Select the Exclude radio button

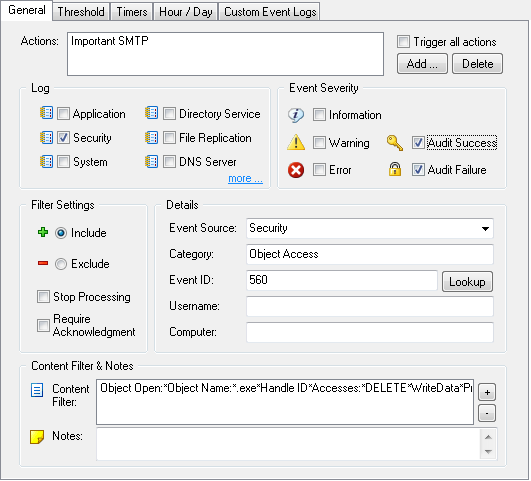click(x=61, y=264)
